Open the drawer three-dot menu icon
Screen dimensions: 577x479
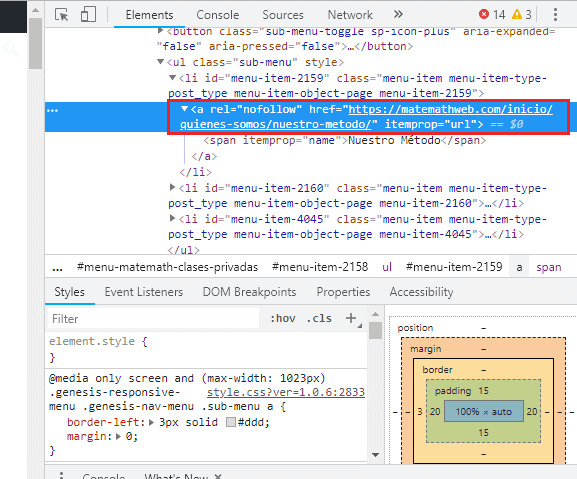[61, 475]
